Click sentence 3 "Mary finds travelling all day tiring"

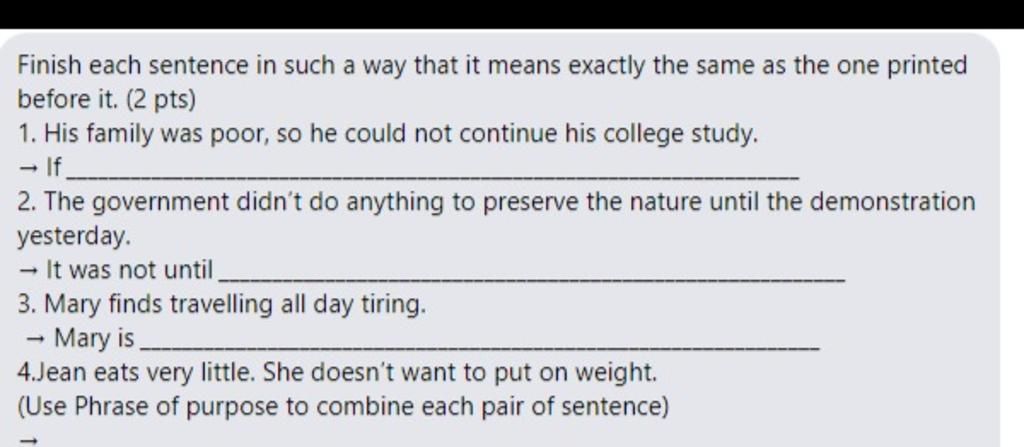pos(221,305)
